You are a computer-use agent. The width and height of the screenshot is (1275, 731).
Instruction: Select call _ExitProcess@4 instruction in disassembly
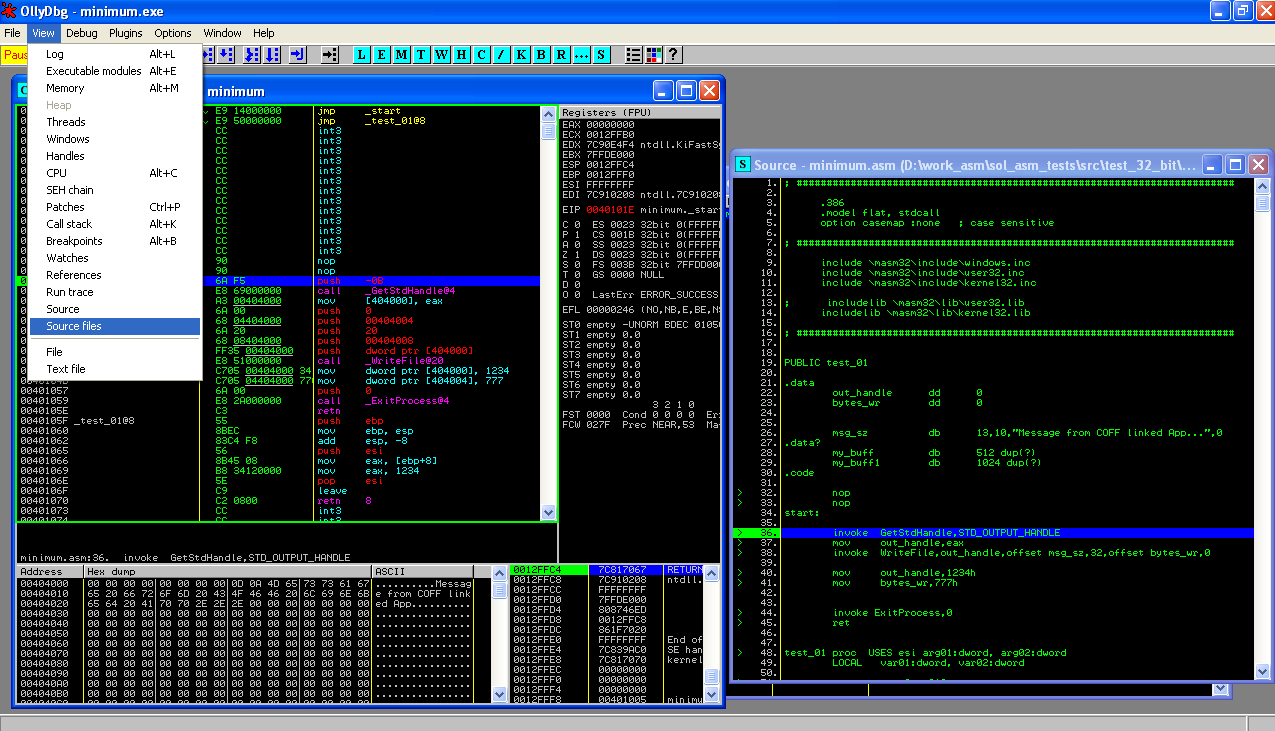(x=383, y=400)
